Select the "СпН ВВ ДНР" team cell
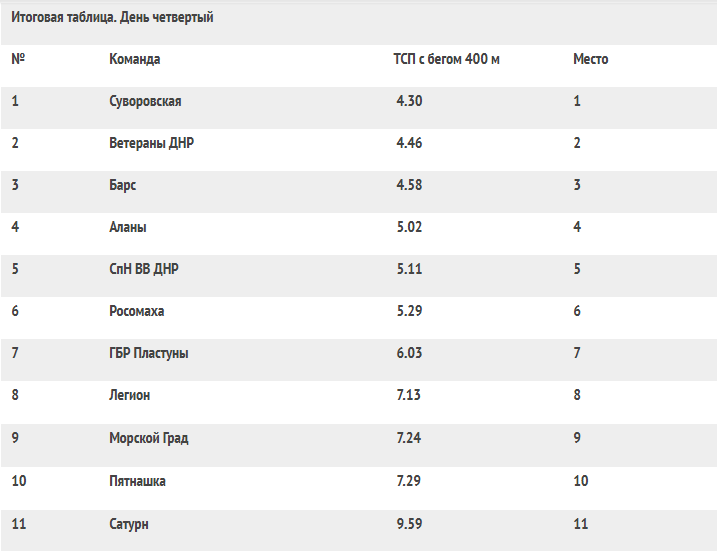This screenshot has width=717, height=551. (x=144, y=269)
